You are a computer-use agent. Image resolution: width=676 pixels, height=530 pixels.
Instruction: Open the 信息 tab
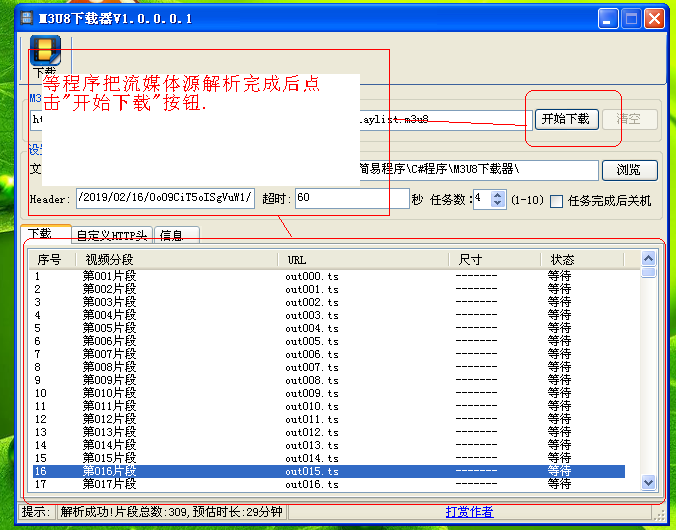click(x=173, y=235)
